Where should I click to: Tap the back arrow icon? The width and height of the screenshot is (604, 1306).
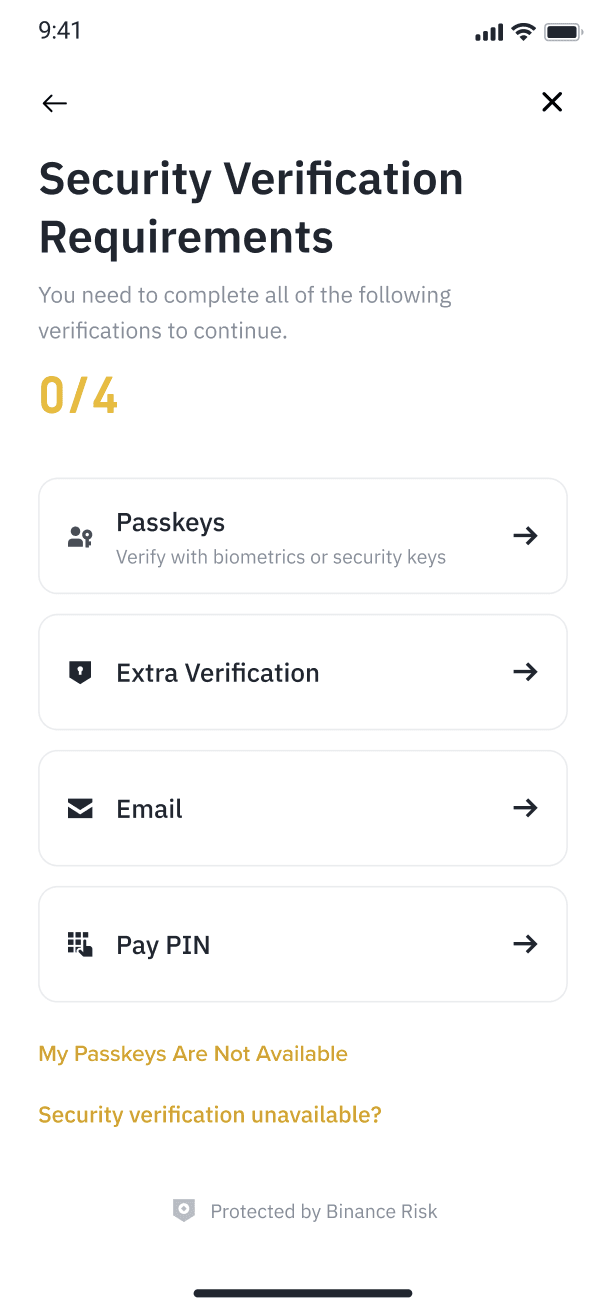[55, 103]
